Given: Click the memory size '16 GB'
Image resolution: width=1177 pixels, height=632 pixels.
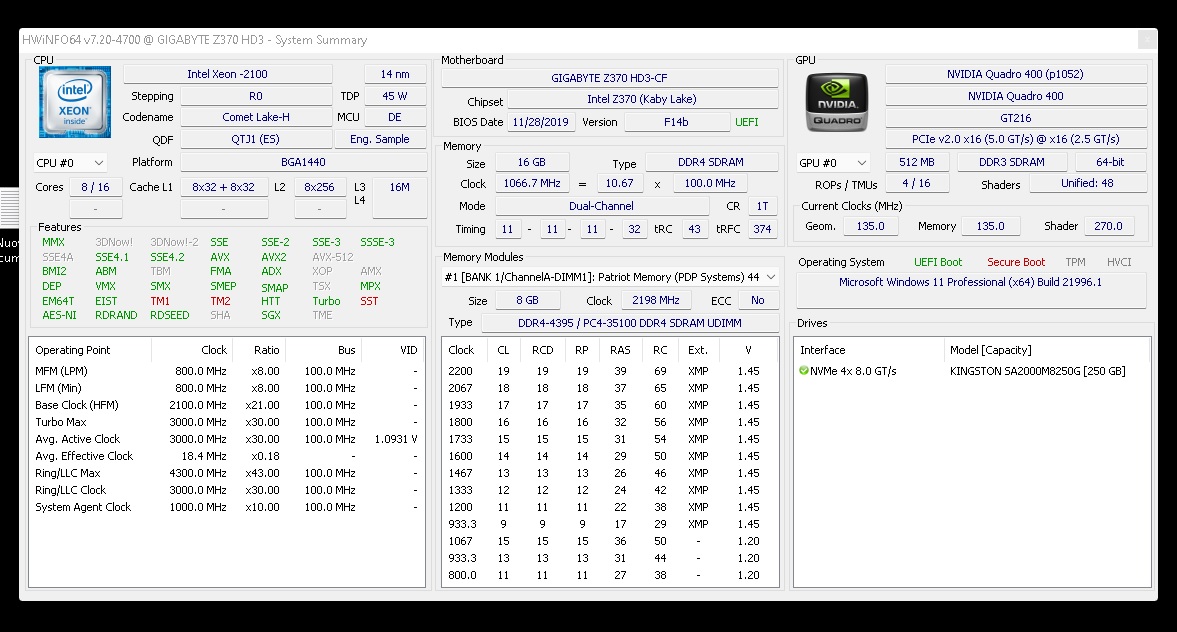Looking at the screenshot, I should pos(531,162).
